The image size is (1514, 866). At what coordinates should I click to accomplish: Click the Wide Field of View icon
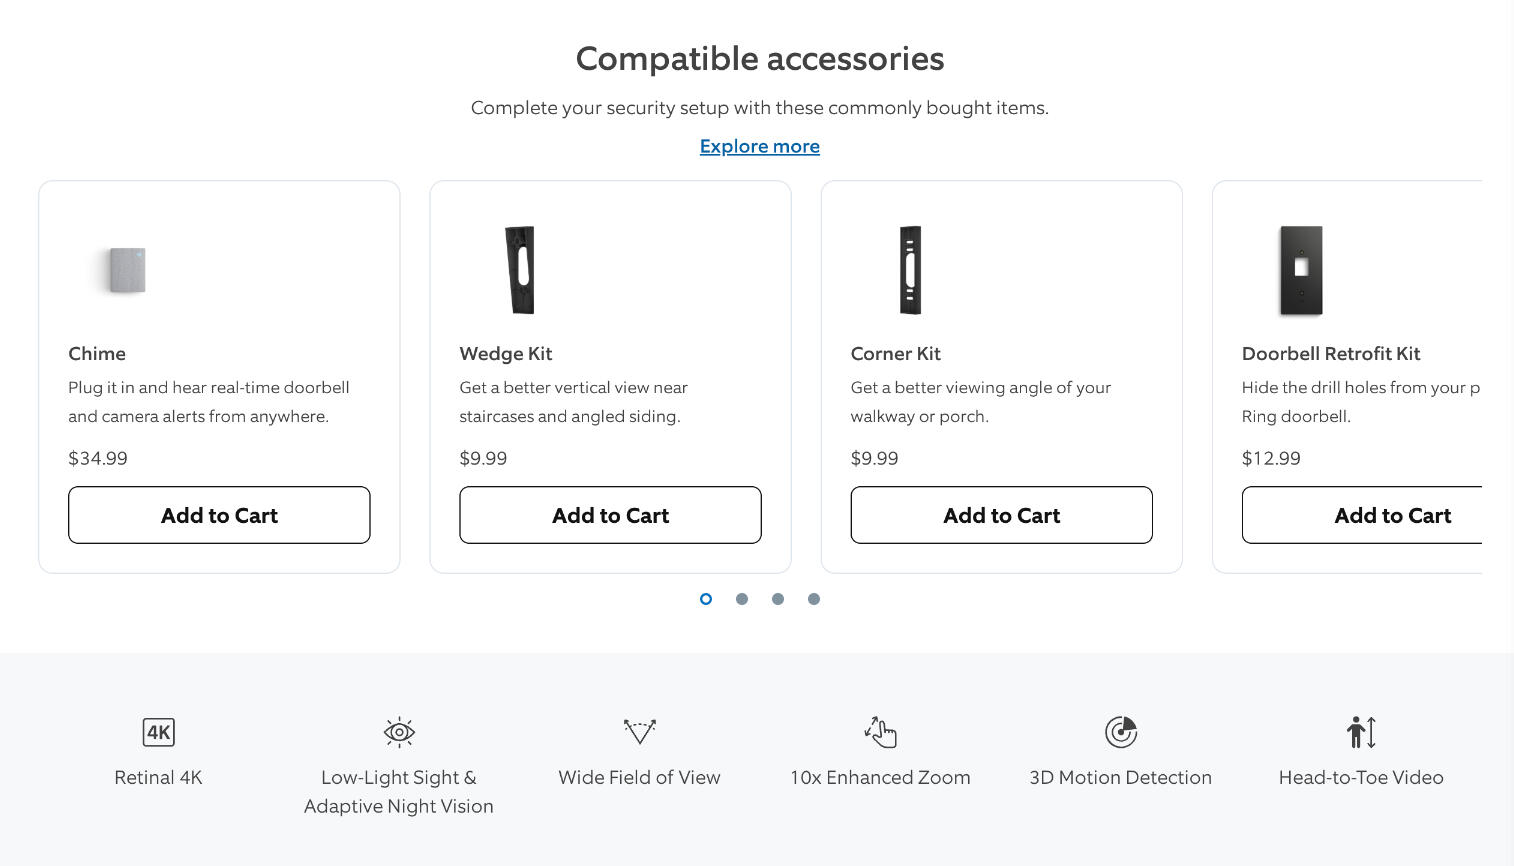(x=639, y=731)
